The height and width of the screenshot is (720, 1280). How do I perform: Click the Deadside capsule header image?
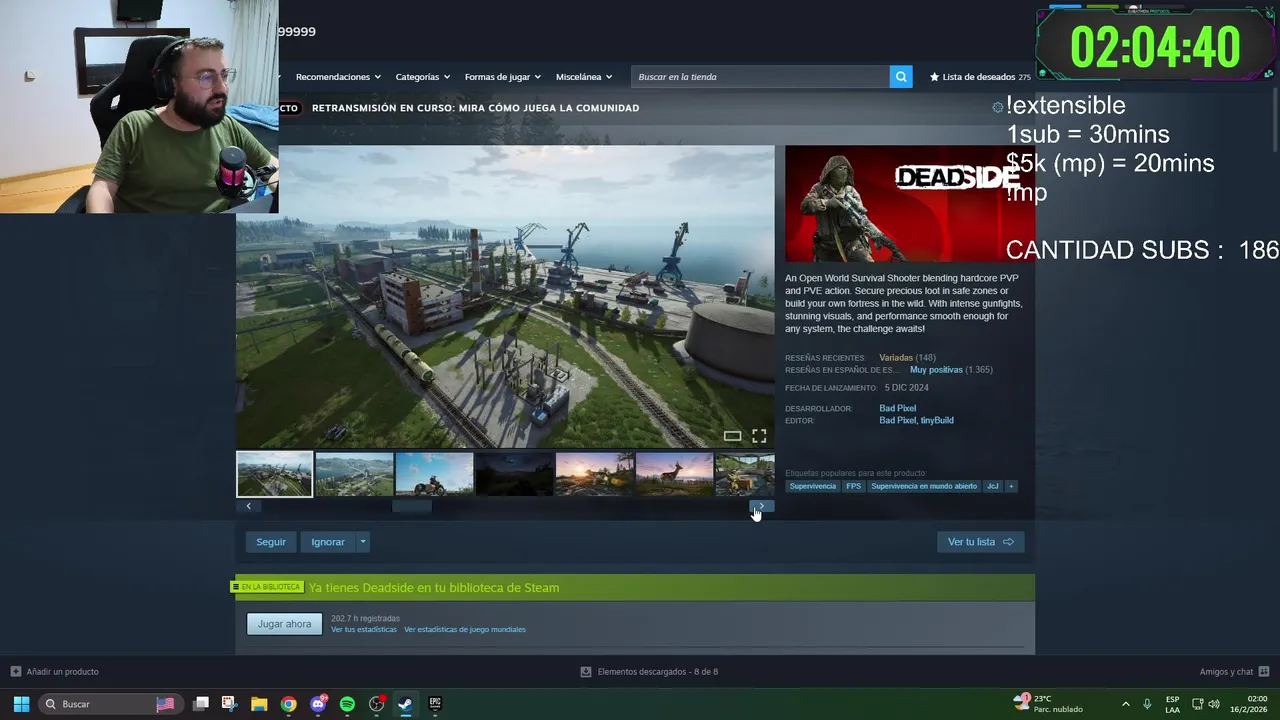click(908, 204)
